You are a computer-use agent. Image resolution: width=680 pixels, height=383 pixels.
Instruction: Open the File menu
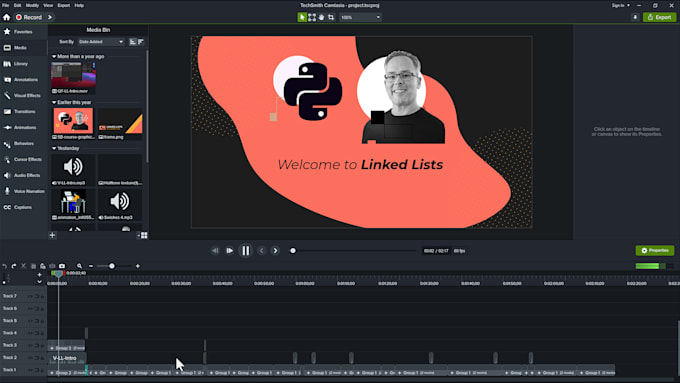6,5
